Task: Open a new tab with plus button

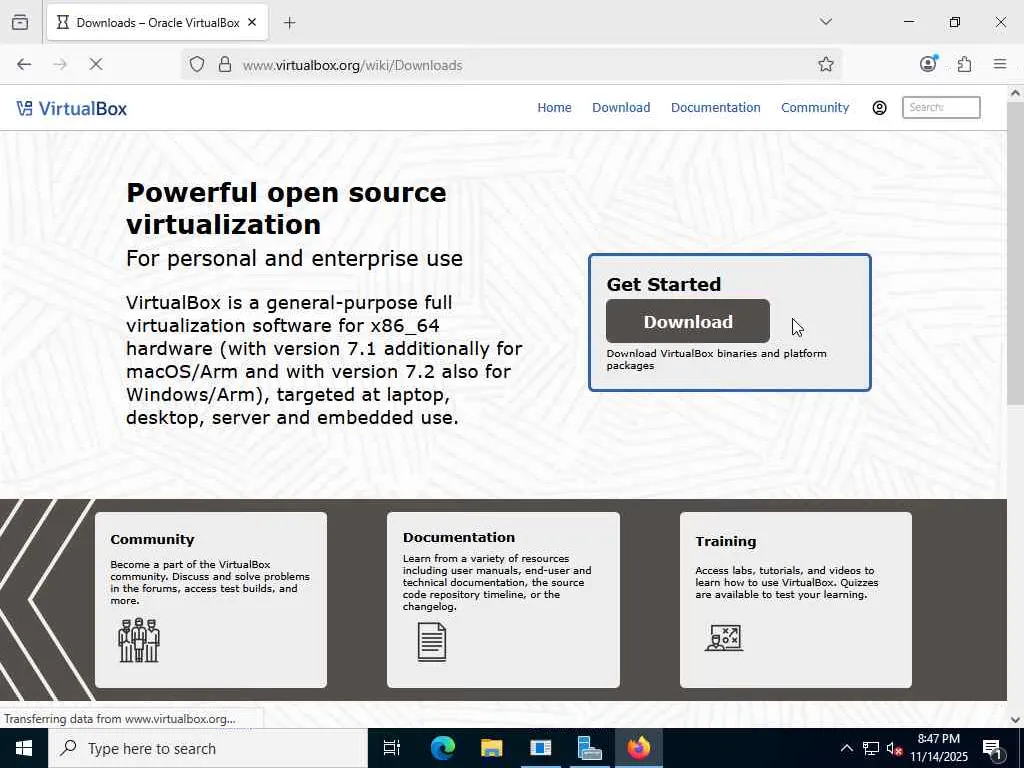Action: point(290,23)
